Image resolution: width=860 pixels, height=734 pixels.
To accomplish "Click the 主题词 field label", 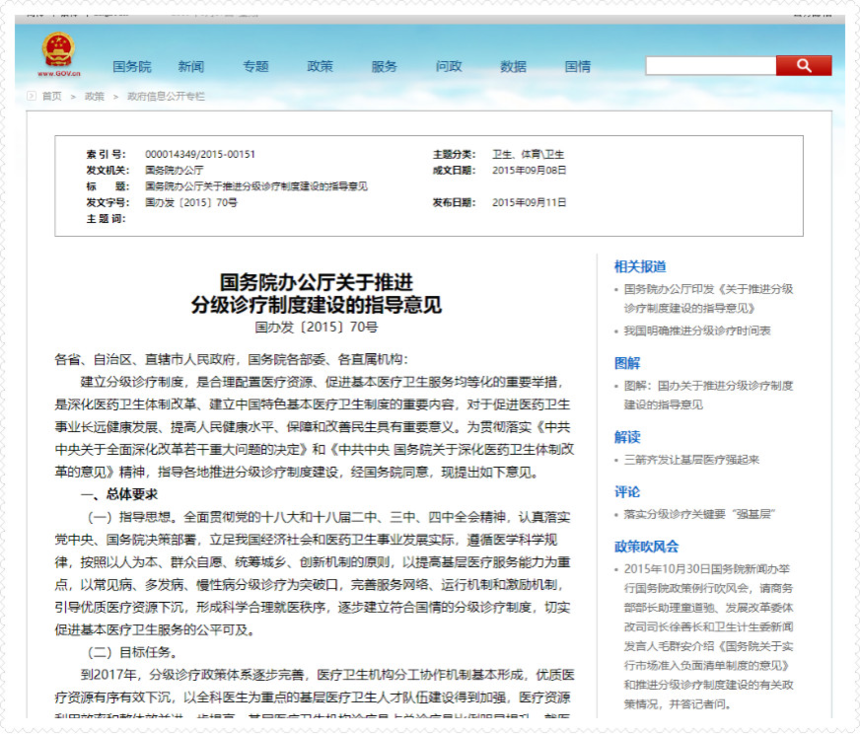I will tap(106, 219).
